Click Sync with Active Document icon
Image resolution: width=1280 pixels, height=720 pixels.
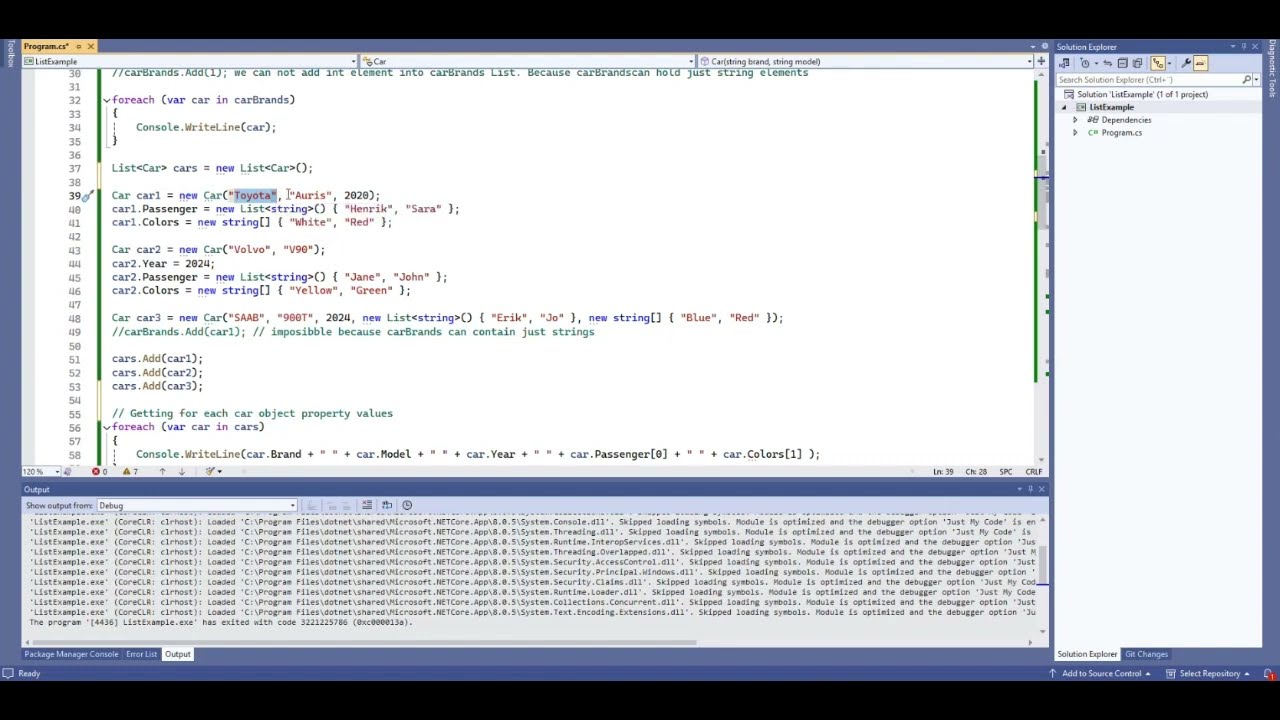1108,63
